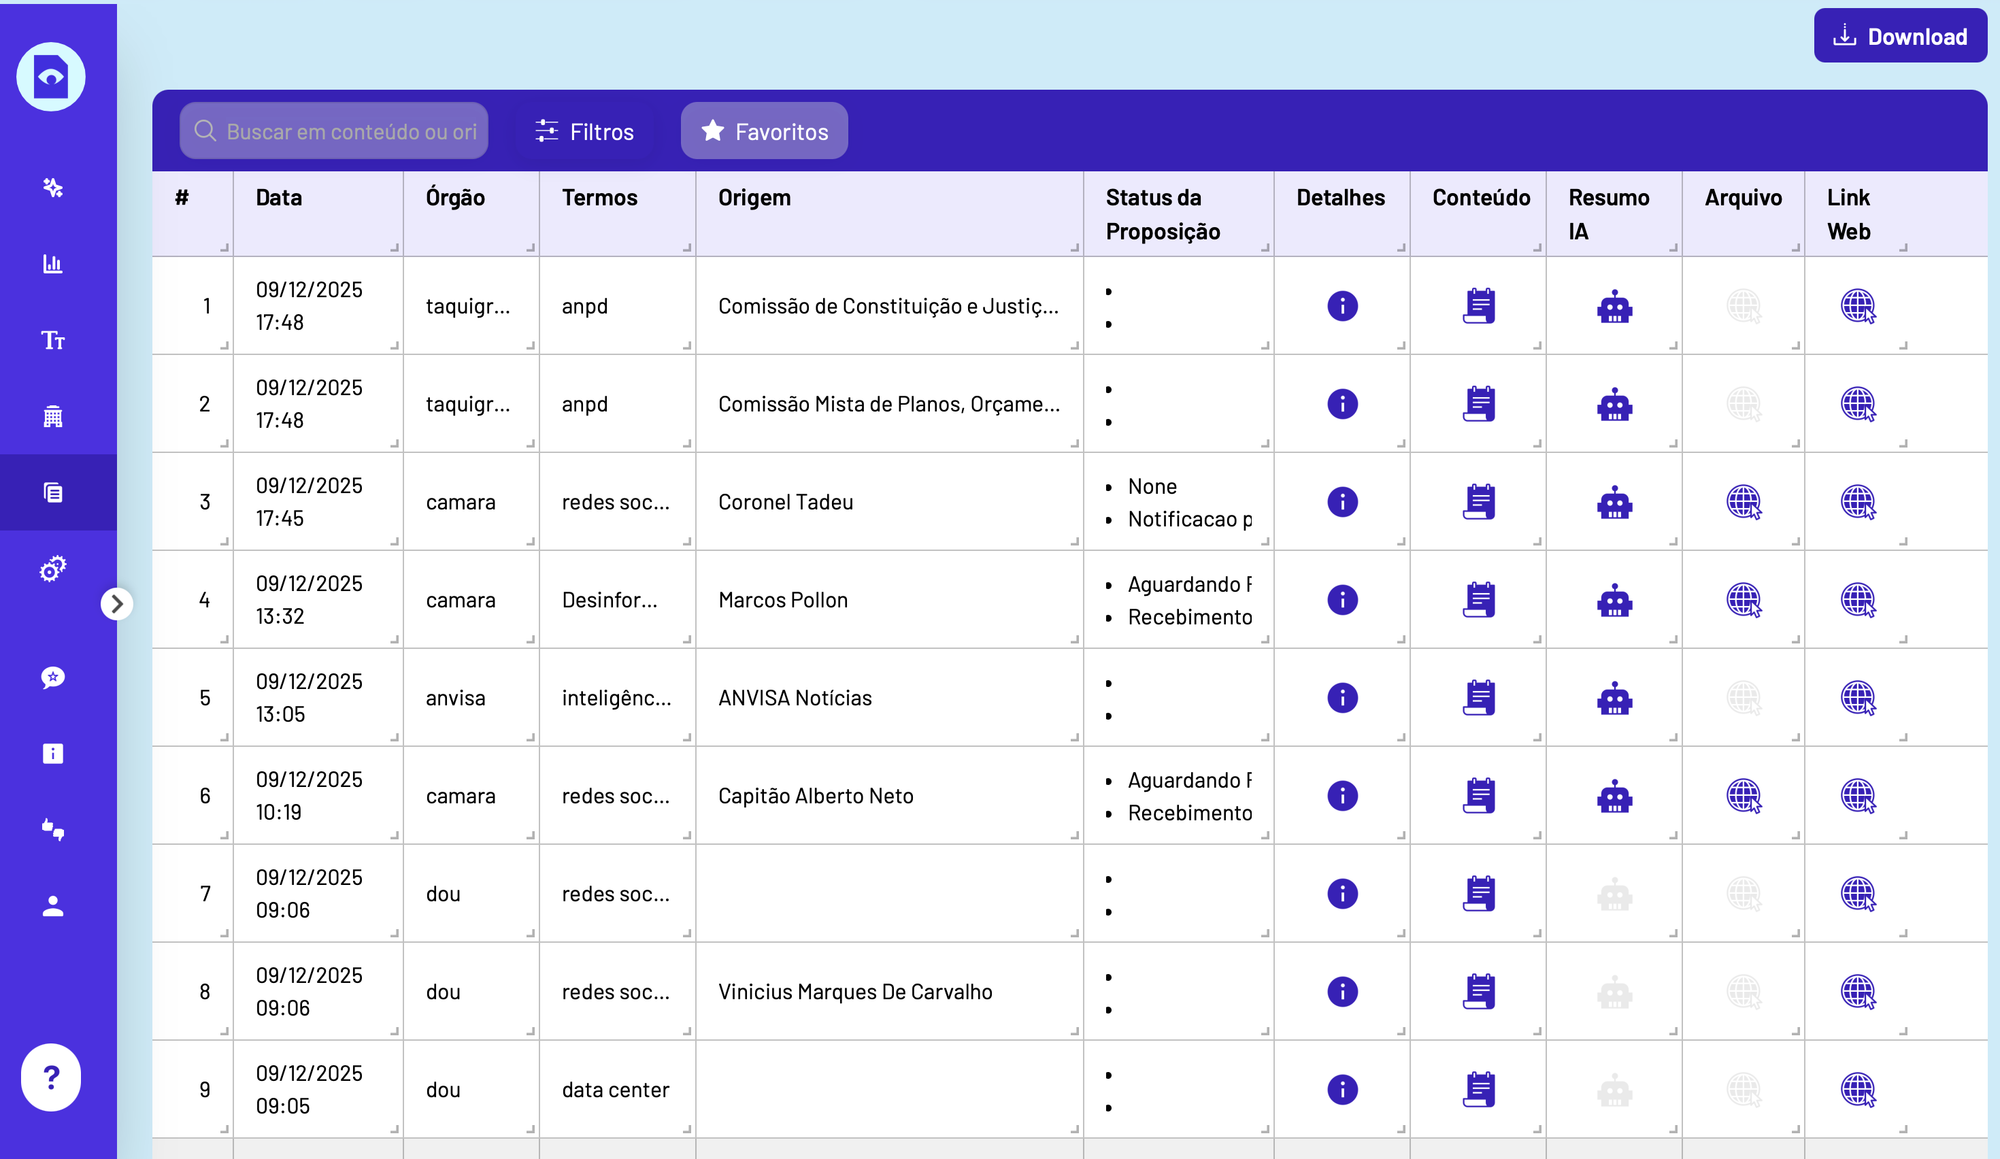The image size is (2000, 1159).
Task: Open Link Web globe for ANVISA Notícias row
Action: click(1857, 698)
